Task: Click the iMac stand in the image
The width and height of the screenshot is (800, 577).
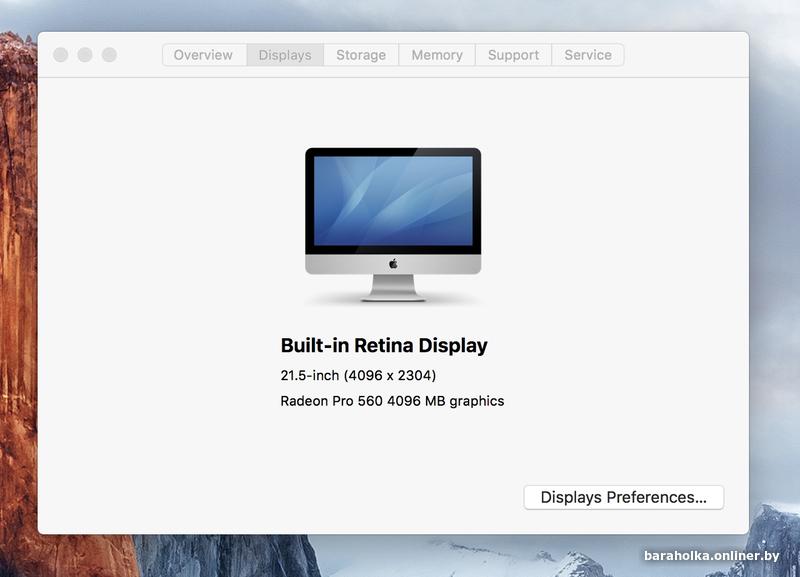Action: (x=393, y=287)
